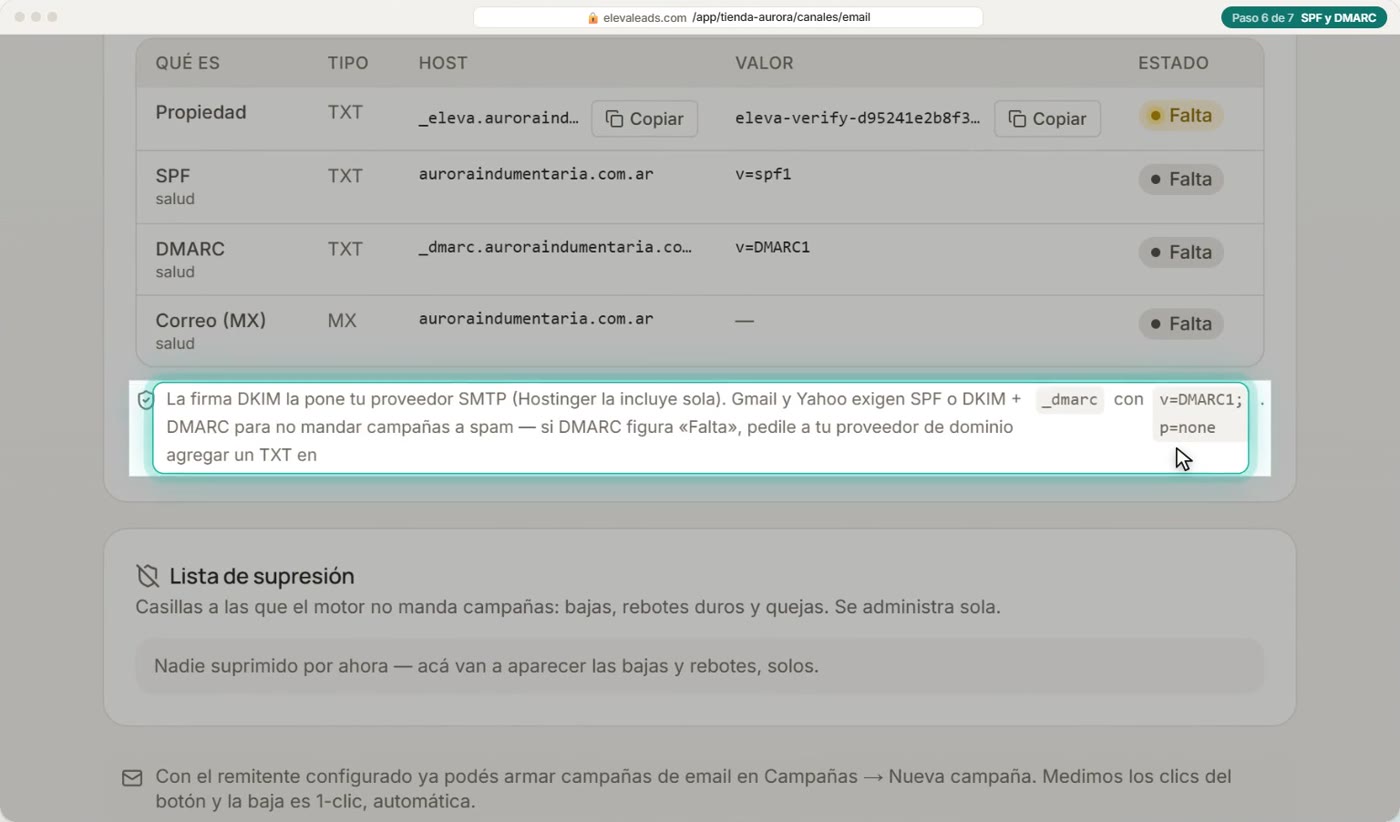The height and width of the screenshot is (822, 1400).
Task: Click the MX row host auroraindumentaria.com.ar
Action: (536, 318)
